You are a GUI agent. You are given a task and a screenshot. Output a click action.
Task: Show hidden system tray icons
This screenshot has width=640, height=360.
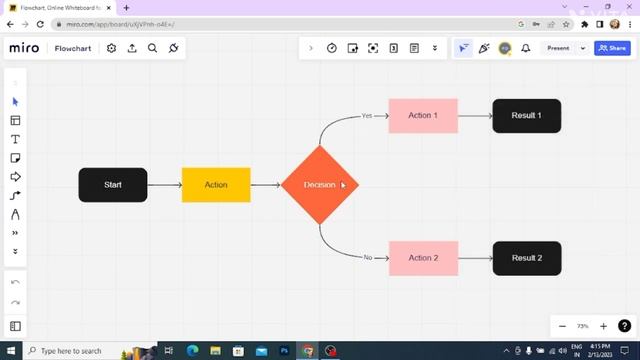coord(507,351)
